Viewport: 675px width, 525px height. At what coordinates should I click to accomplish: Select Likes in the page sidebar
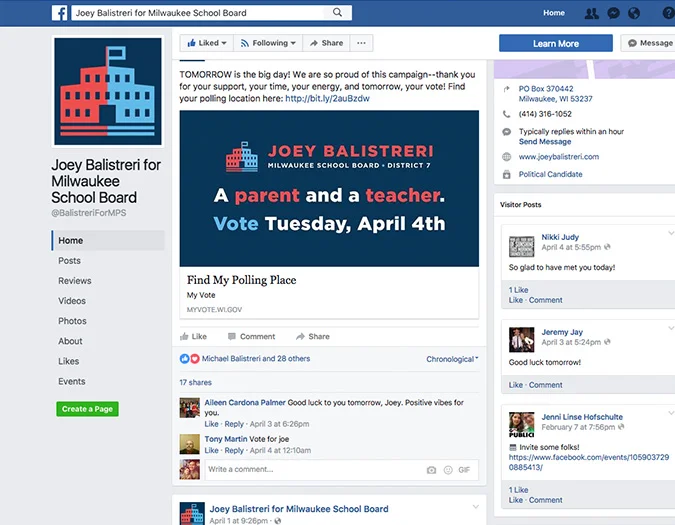click(x=69, y=361)
